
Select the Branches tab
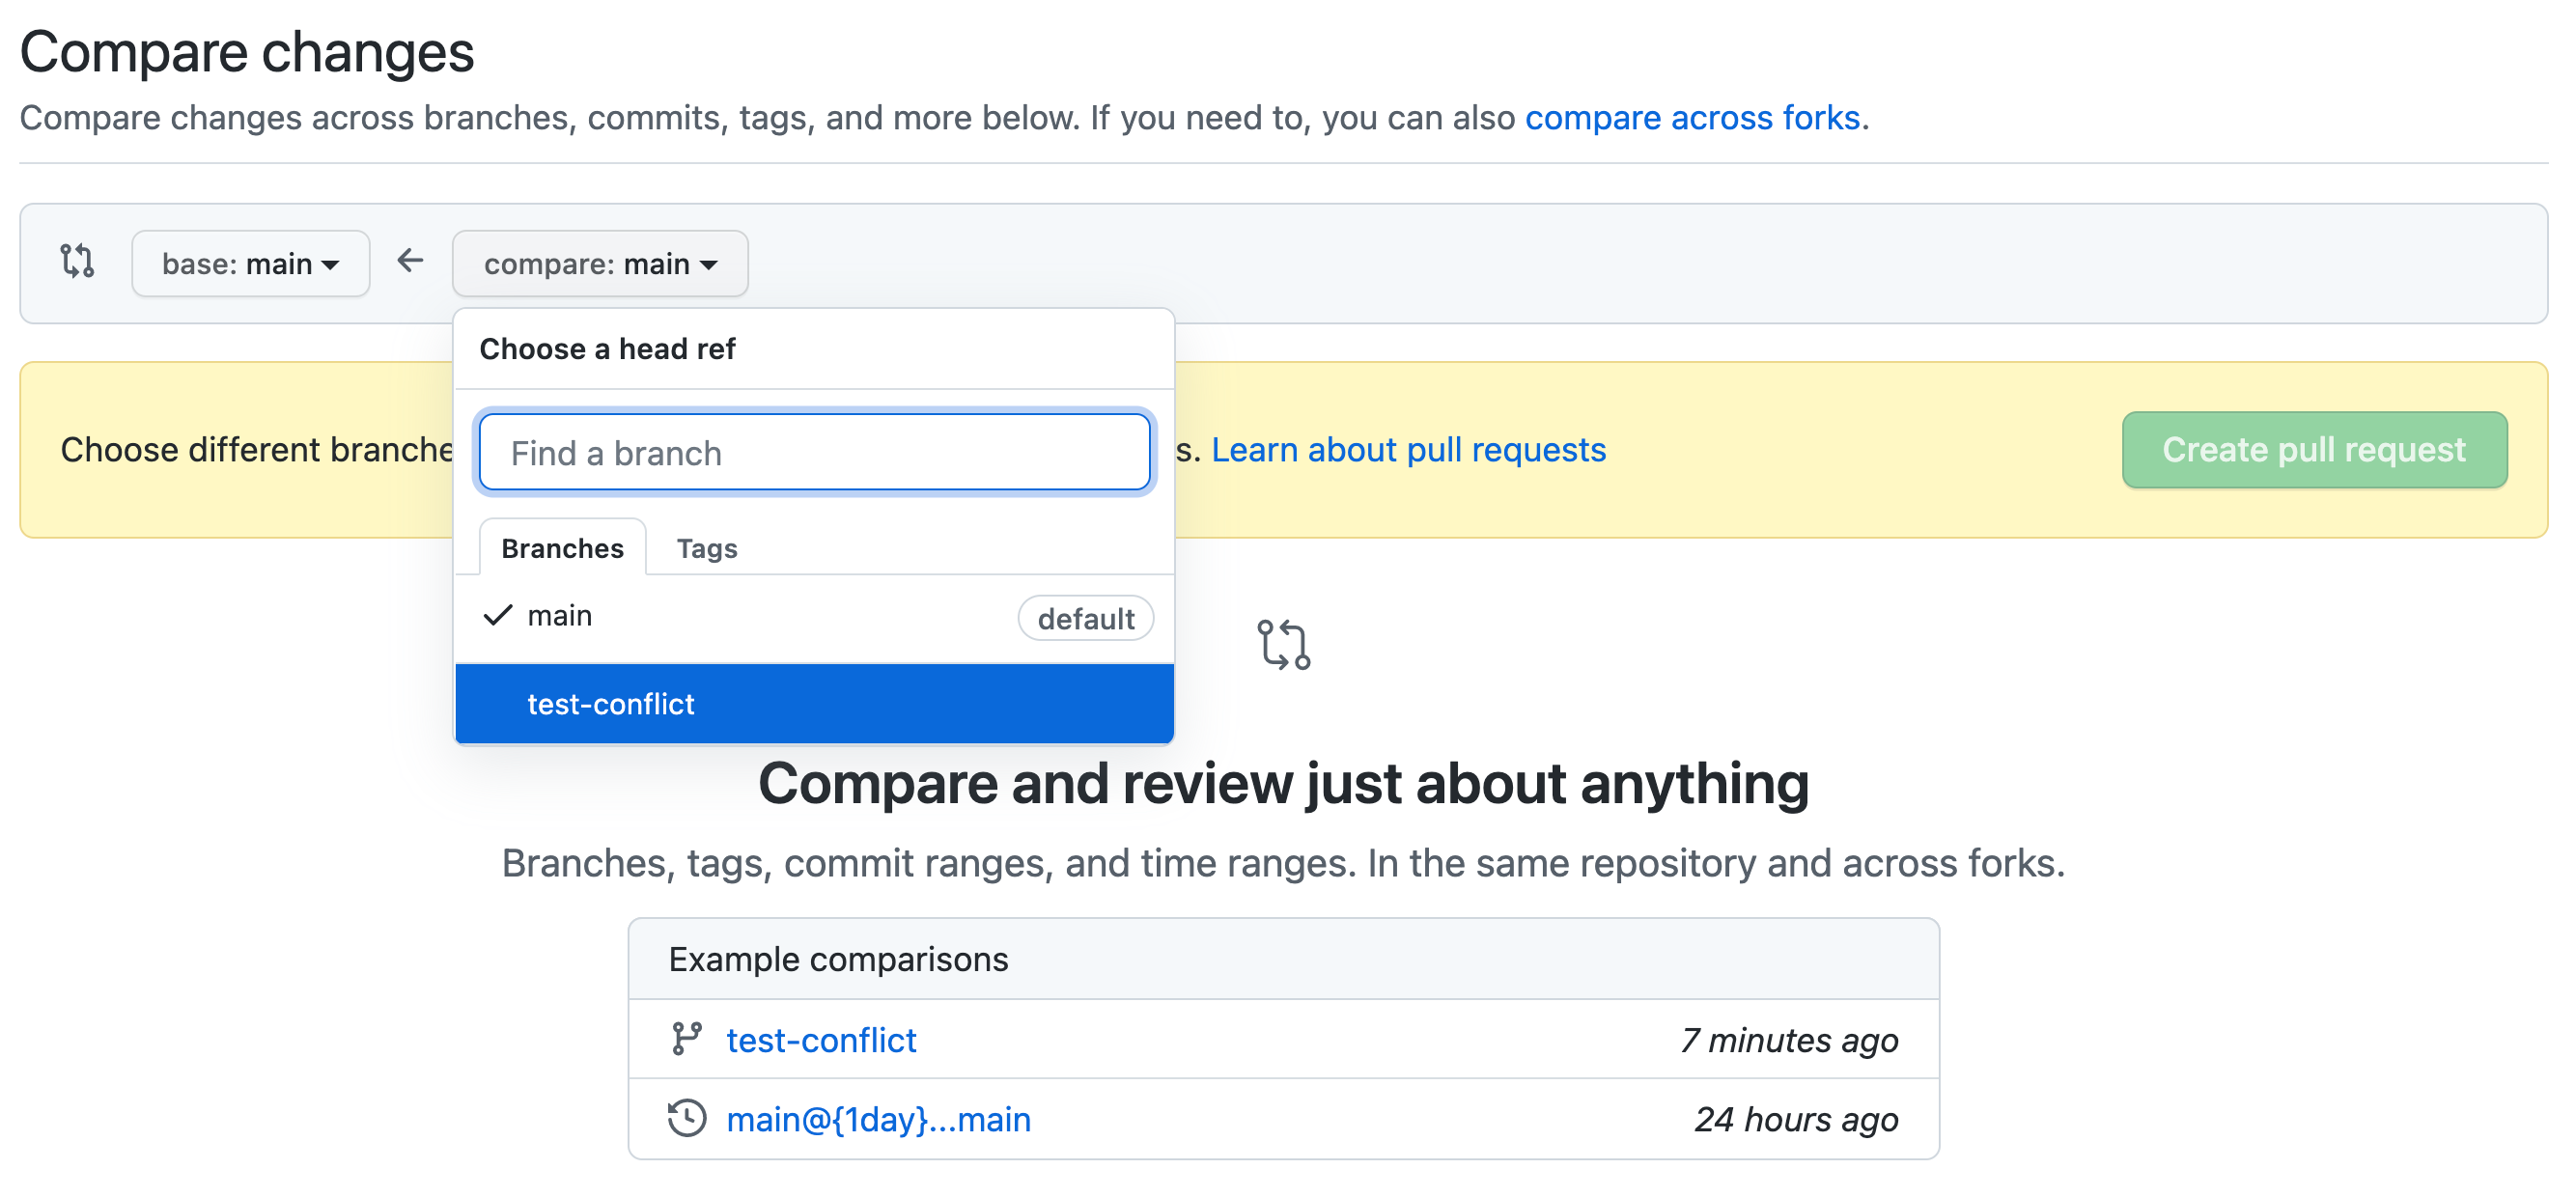563,548
